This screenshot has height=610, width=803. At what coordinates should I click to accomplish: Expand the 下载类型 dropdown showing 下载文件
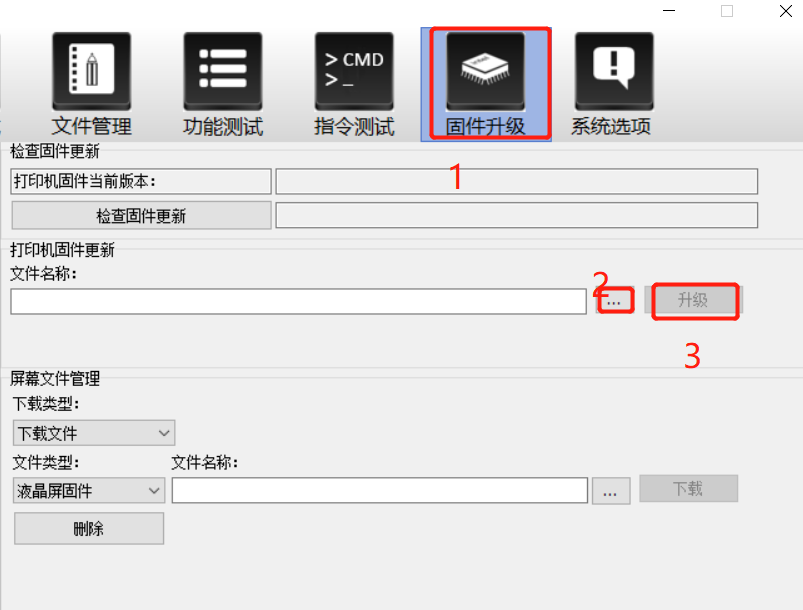(94, 433)
